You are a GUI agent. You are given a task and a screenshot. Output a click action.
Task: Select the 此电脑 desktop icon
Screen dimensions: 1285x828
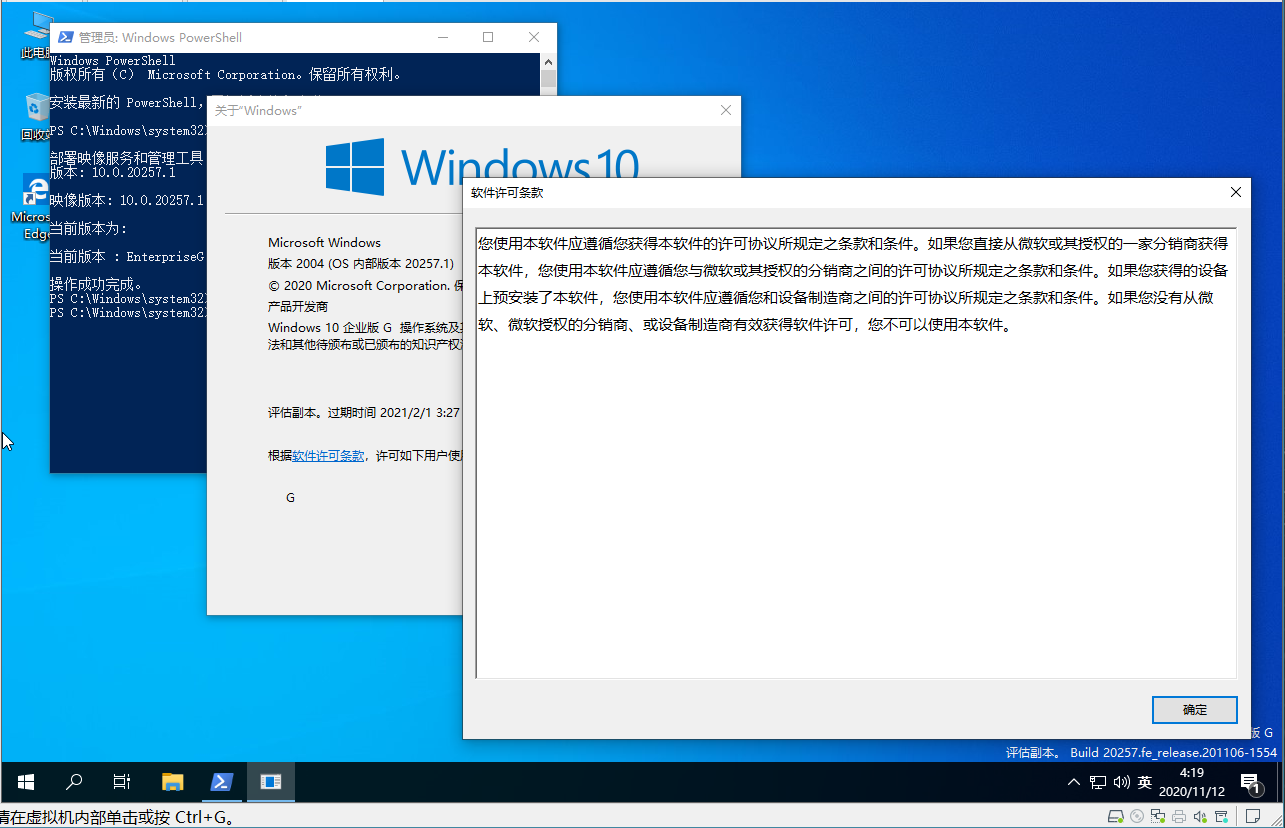click(x=37, y=35)
